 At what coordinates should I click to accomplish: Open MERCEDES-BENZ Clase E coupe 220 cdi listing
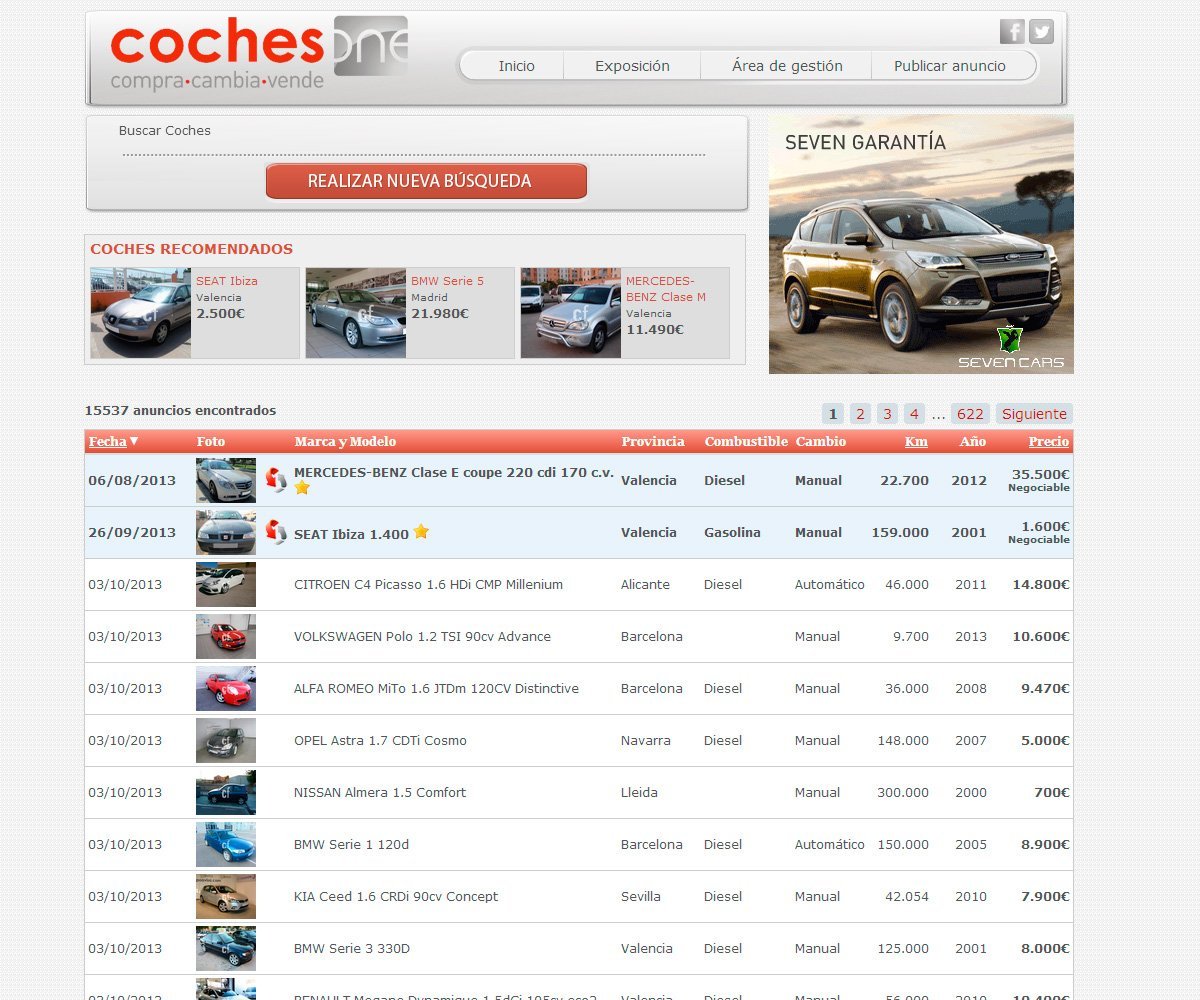tap(454, 472)
